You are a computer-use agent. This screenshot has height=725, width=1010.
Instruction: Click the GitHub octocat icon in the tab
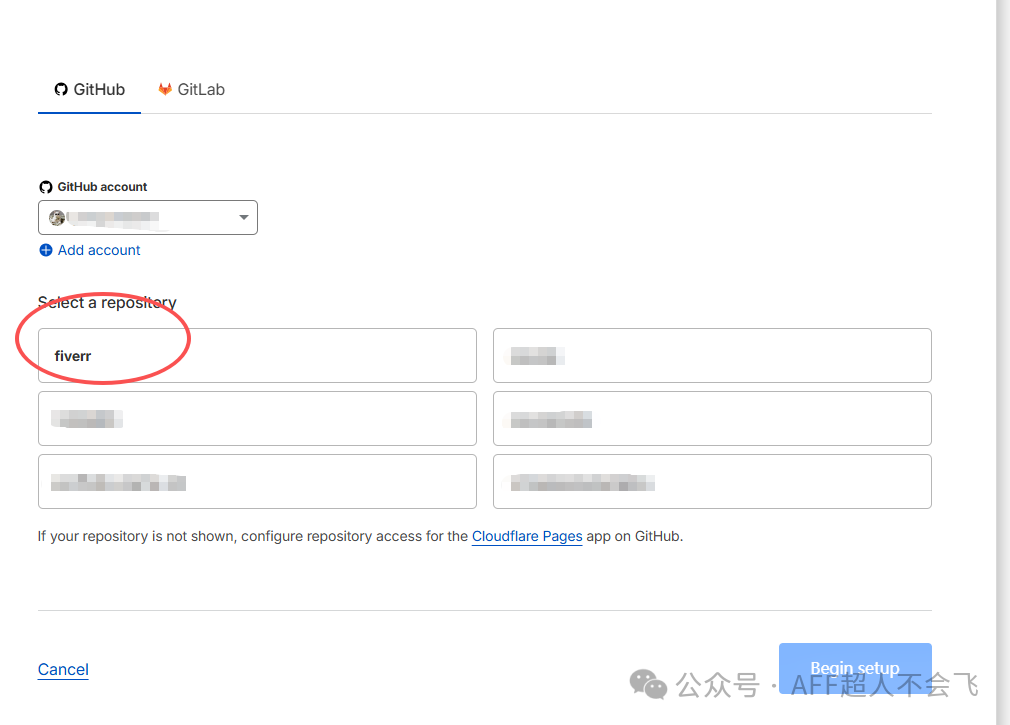click(61, 89)
